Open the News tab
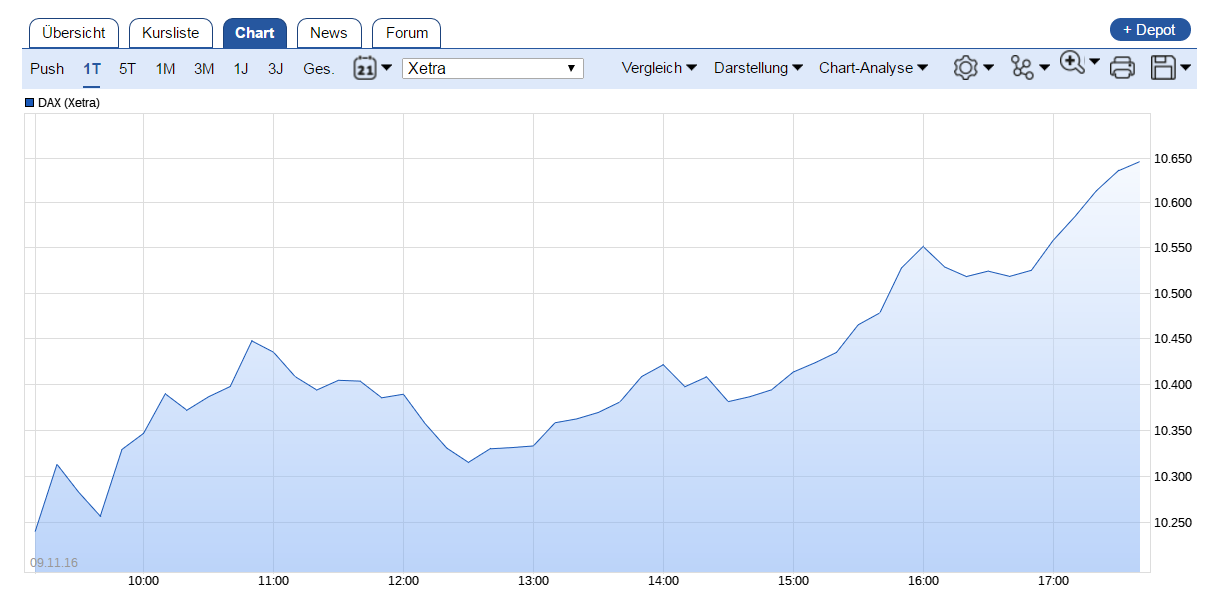This screenshot has height=593, width=1208. pyautogui.click(x=329, y=33)
